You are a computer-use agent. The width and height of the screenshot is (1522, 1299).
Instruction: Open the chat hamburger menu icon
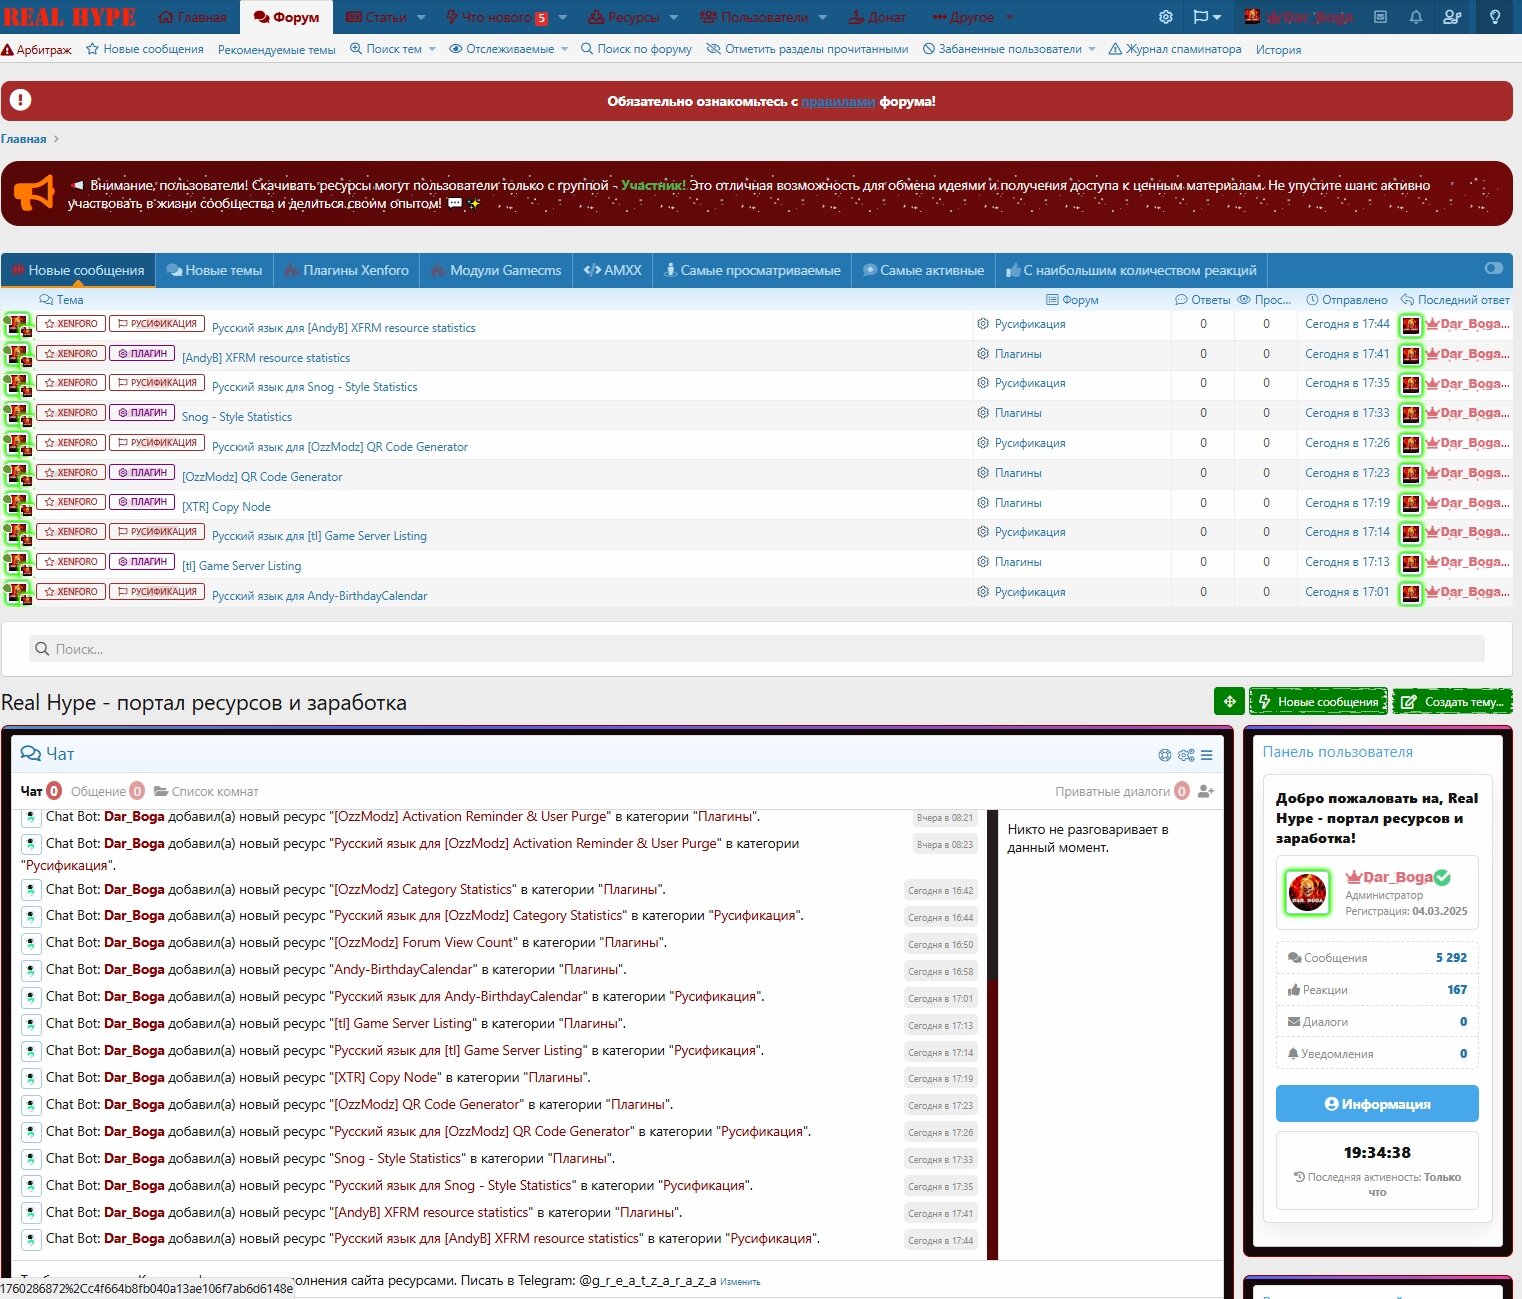[x=1207, y=755]
